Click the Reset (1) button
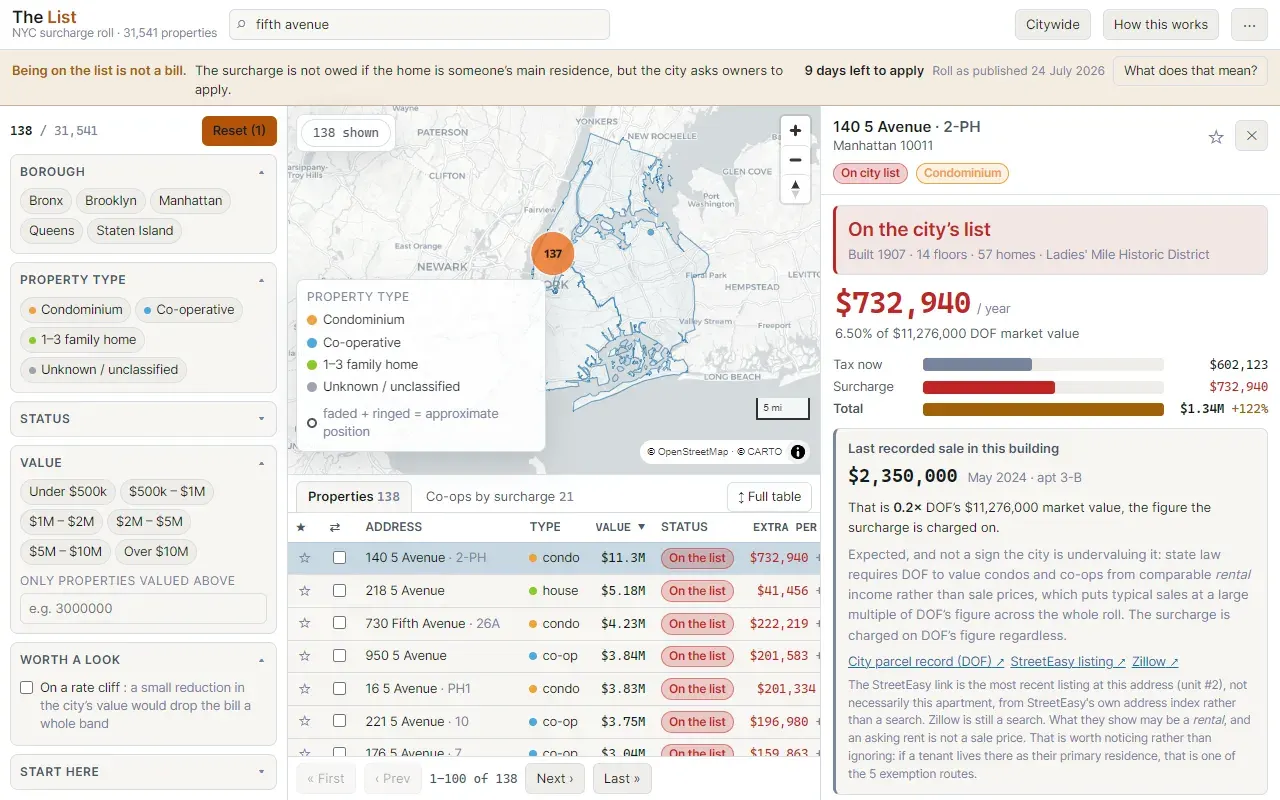 click(x=239, y=131)
